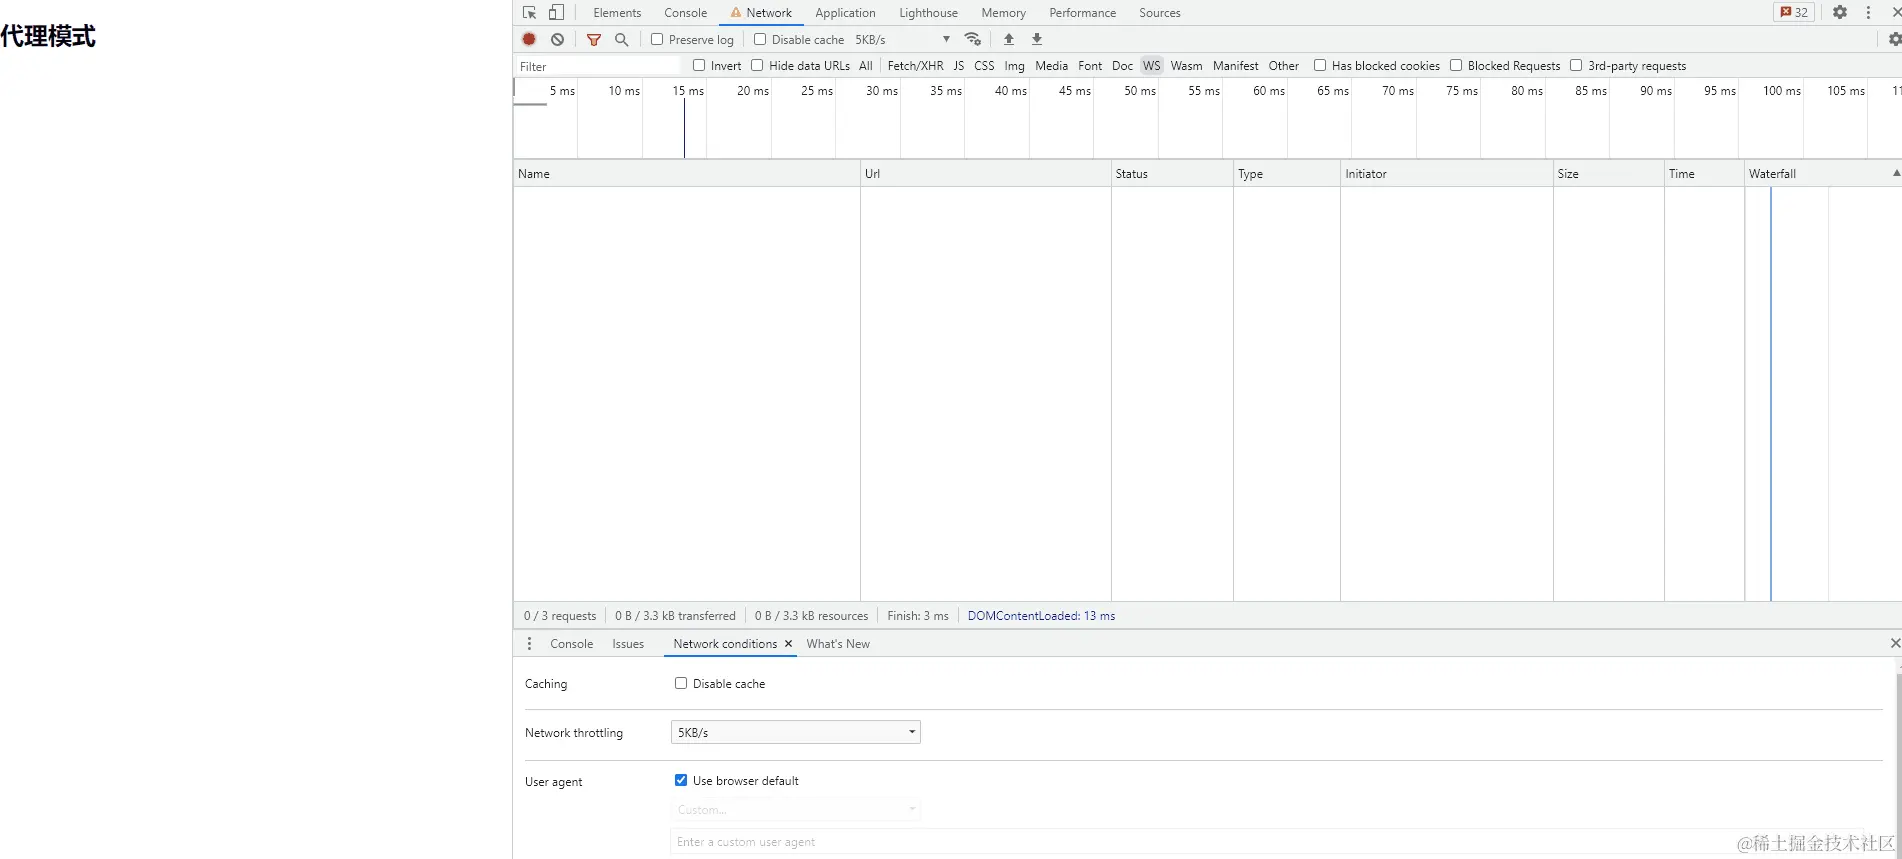The height and width of the screenshot is (859, 1902).
Task: Switch to the Application tab
Action: coord(845,13)
